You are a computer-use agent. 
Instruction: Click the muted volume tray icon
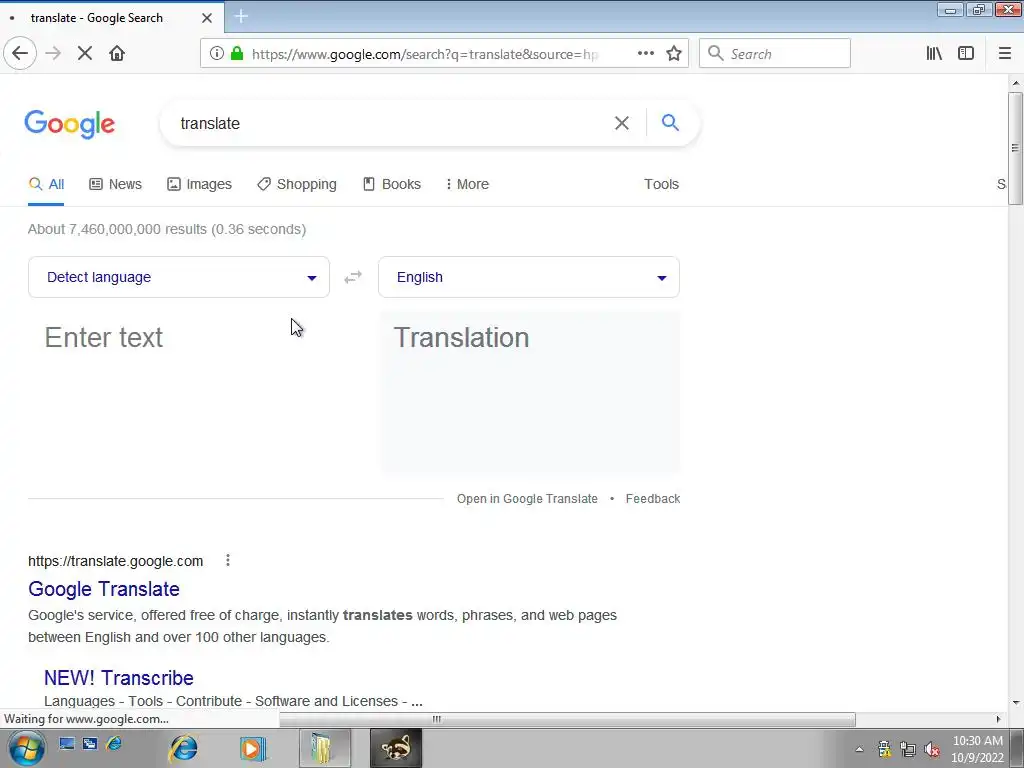[932, 749]
